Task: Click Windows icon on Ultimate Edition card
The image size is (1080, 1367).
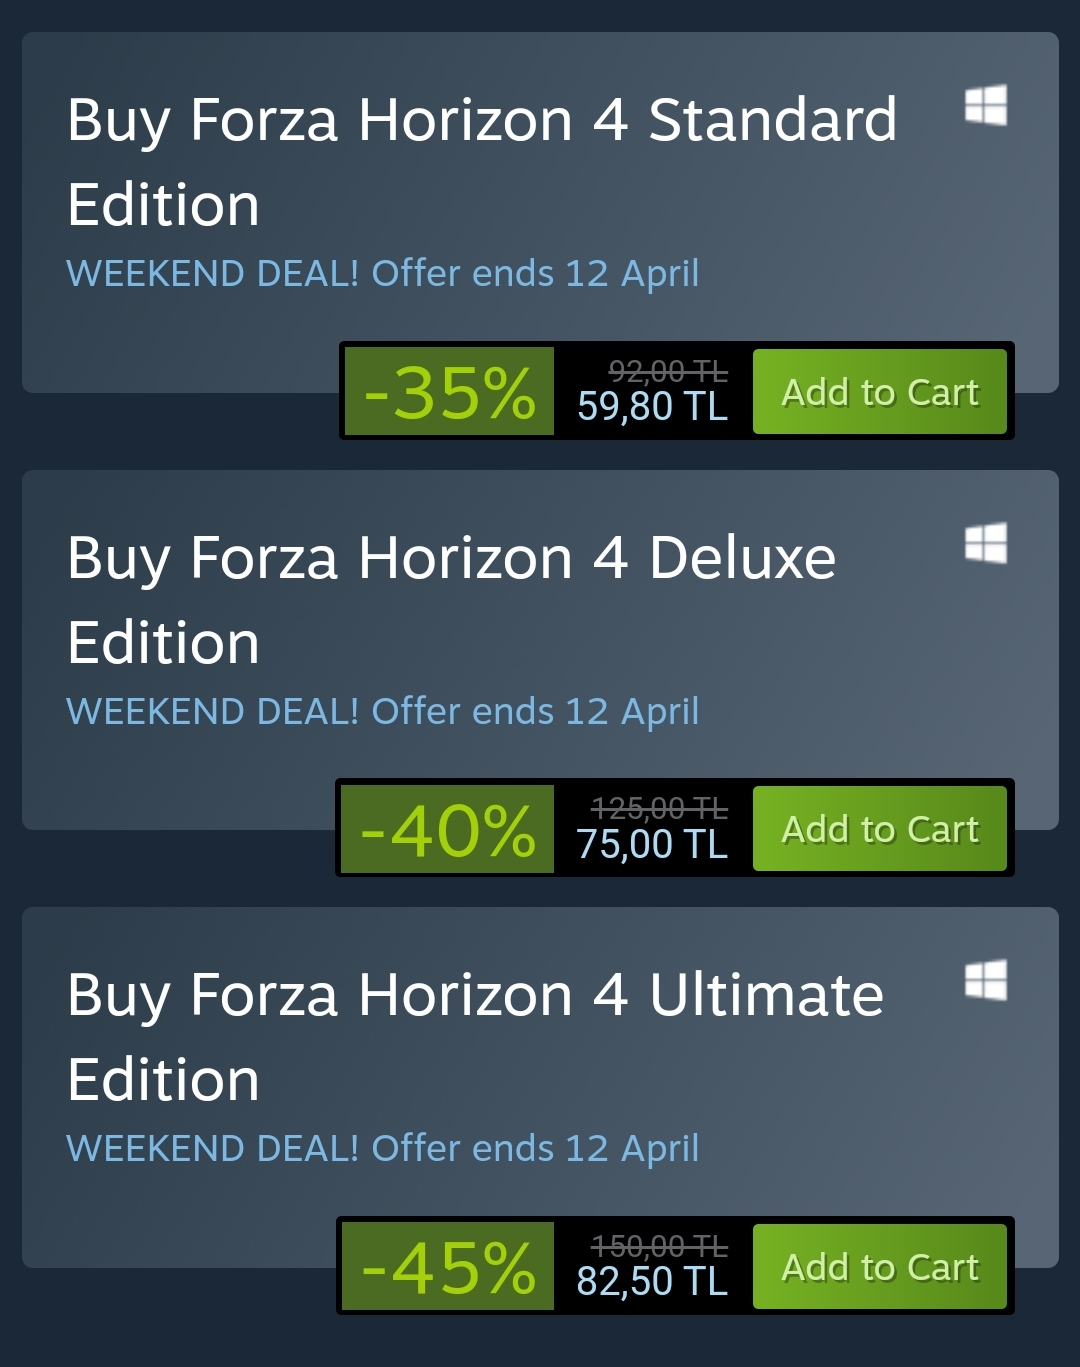Action: click(x=986, y=980)
